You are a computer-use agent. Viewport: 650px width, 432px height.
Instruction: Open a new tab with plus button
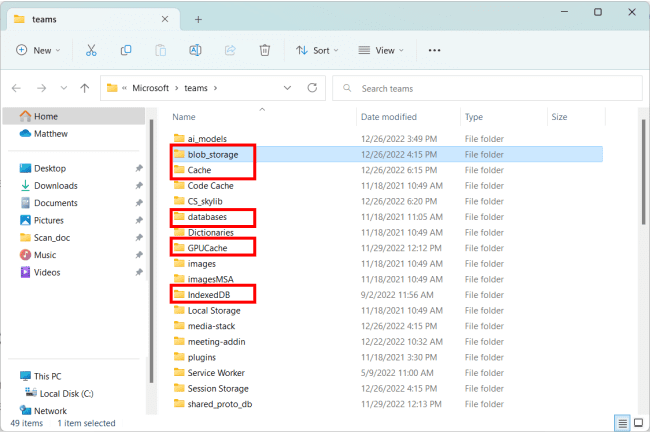pyautogui.click(x=198, y=19)
